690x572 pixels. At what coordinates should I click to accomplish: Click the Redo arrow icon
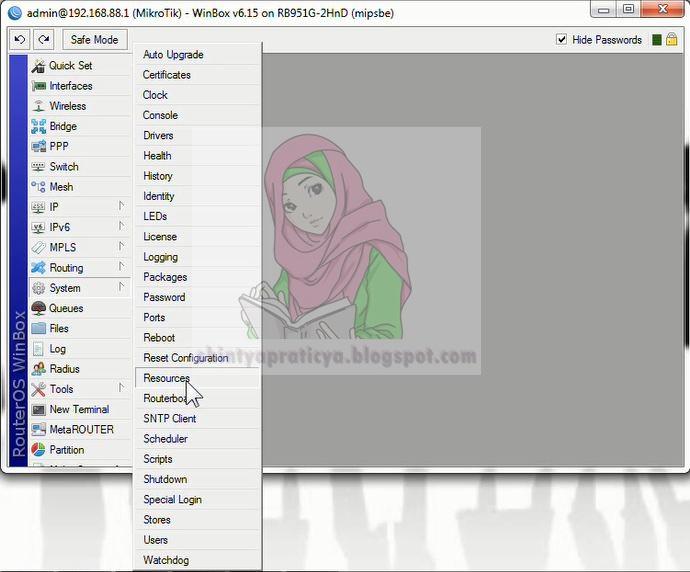(44, 40)
